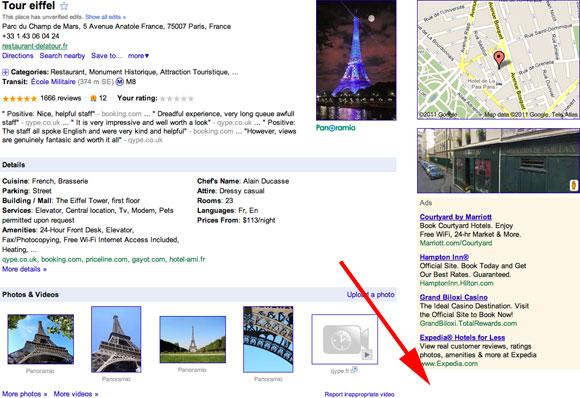
Task: Open Hampton Inn ad title
Action: (x=444, y=257)
